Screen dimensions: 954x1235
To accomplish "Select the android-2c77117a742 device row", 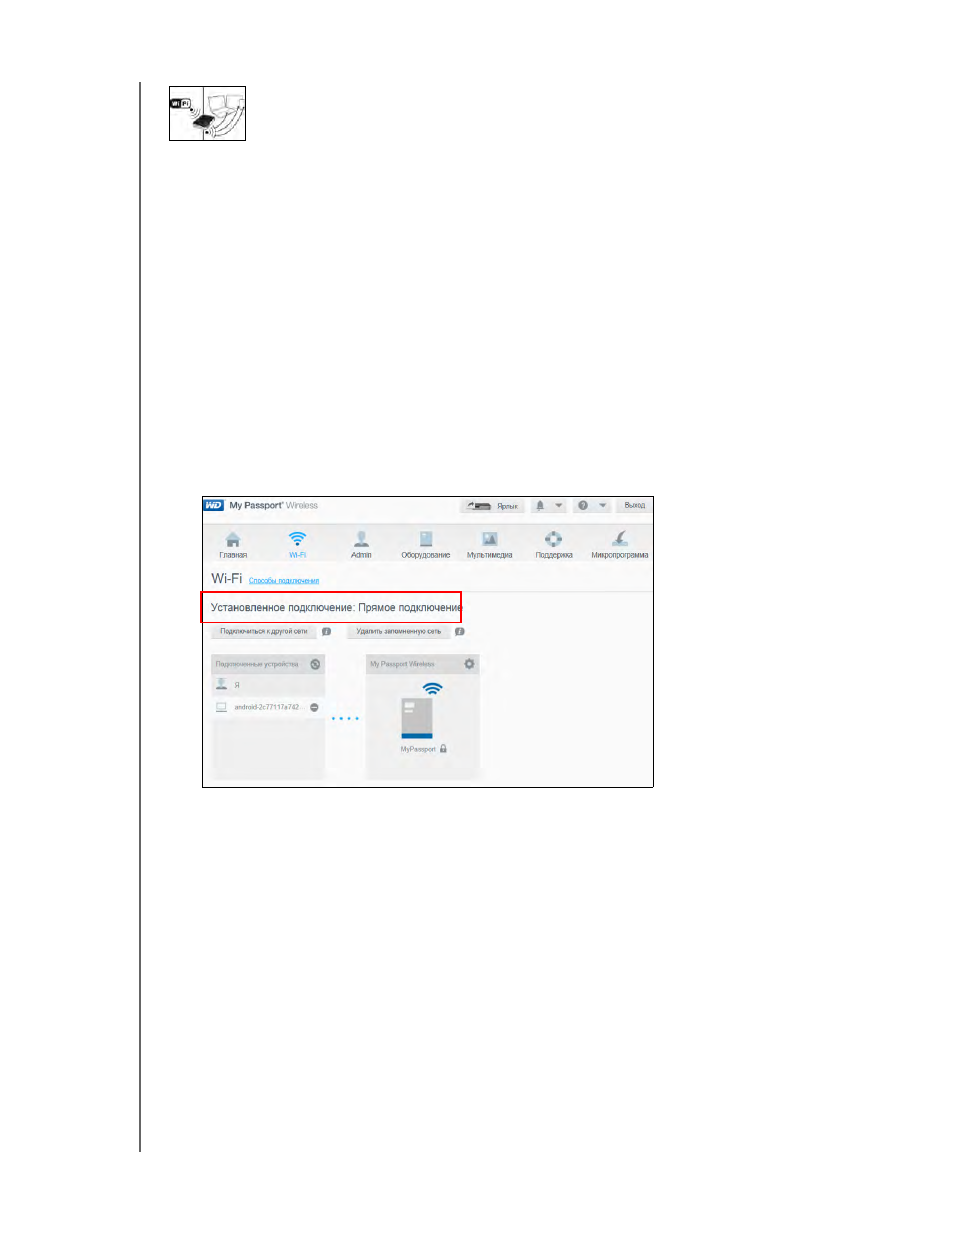I will [268, 708].
